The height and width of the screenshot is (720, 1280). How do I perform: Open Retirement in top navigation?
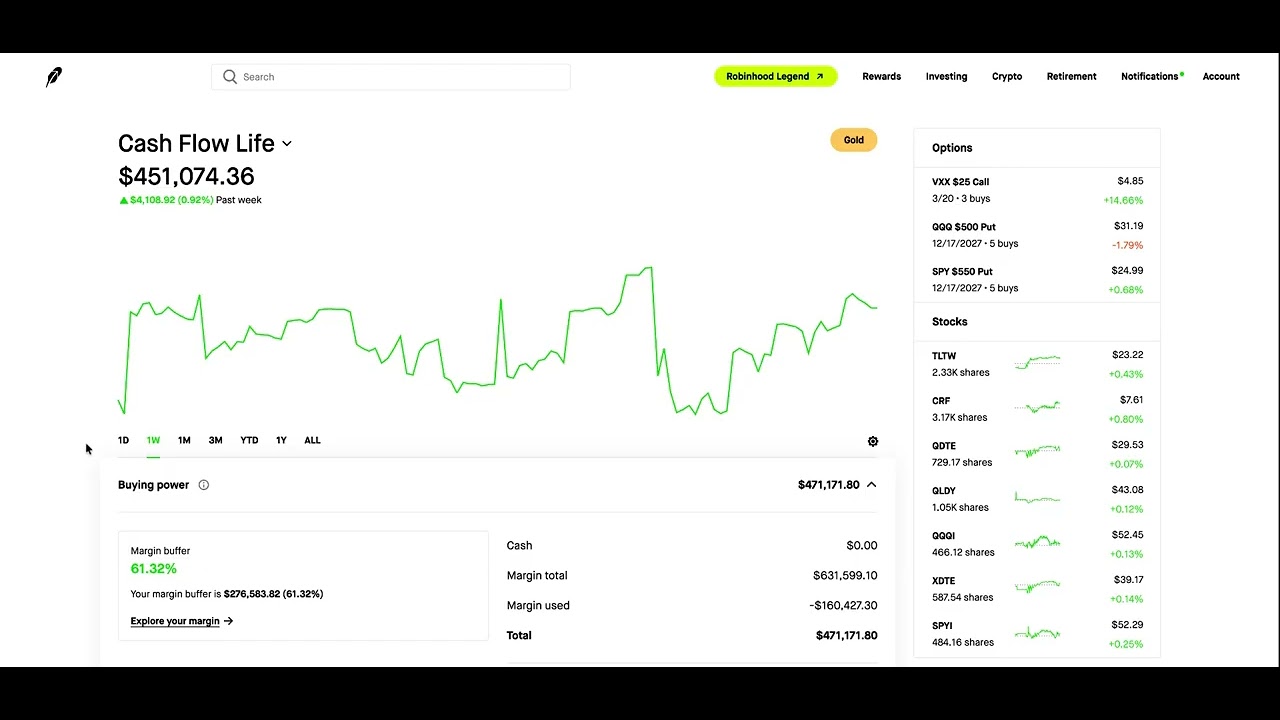click(x=1071, y=77)
